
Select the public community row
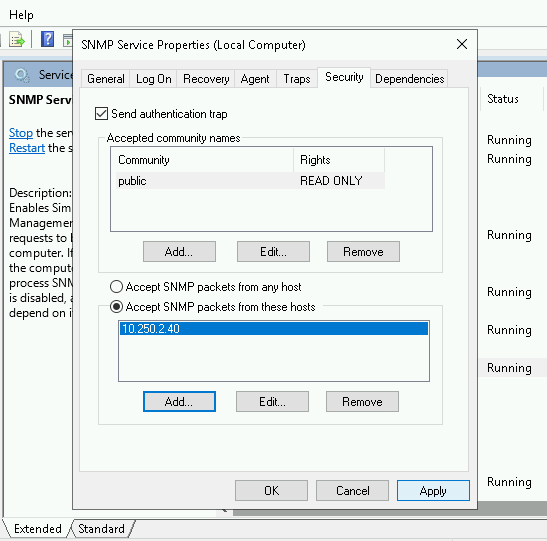pyautogui.click(x=250, y=181)
